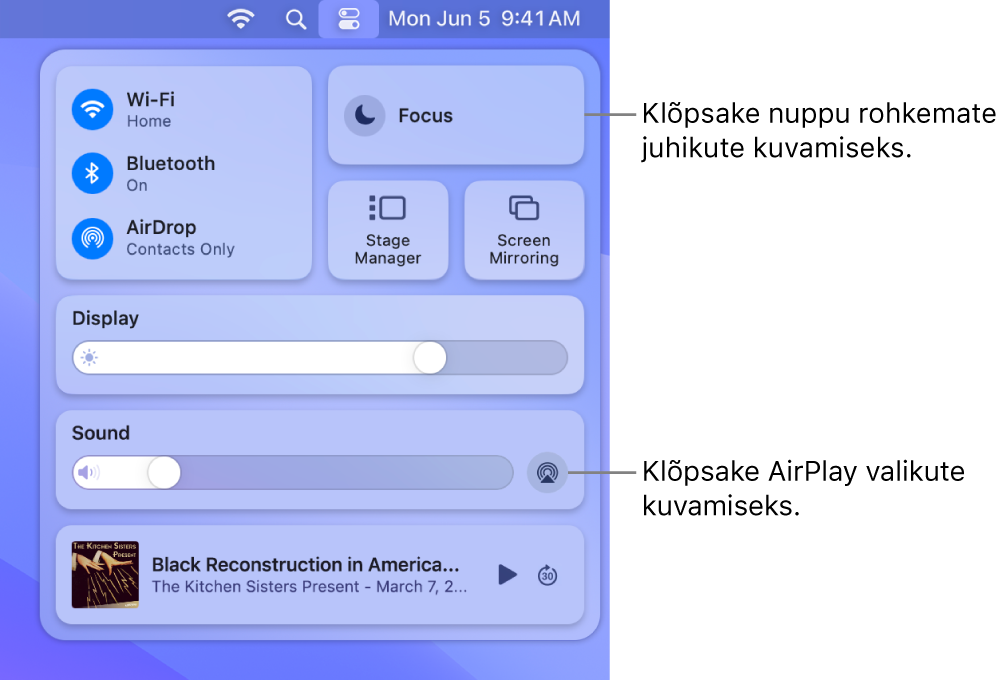The image size is (1005, 681).
Task: Open the Kitchen Sisters album artwork
Action: point(105,575)
